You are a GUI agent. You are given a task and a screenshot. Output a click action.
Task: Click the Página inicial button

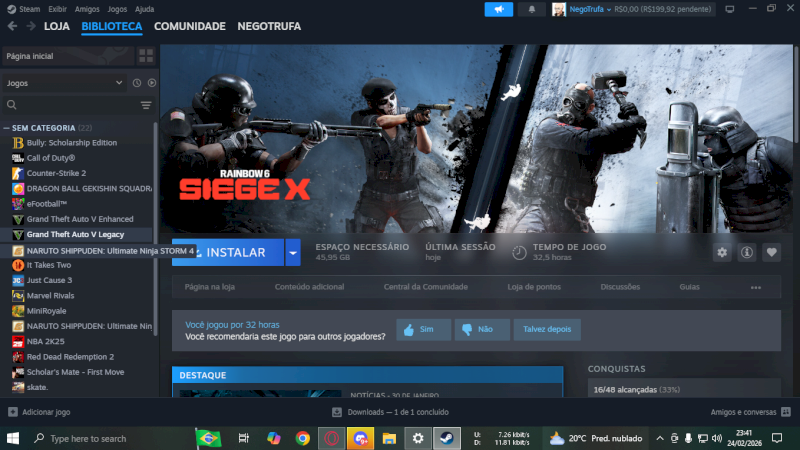click(x=68, y=56)
